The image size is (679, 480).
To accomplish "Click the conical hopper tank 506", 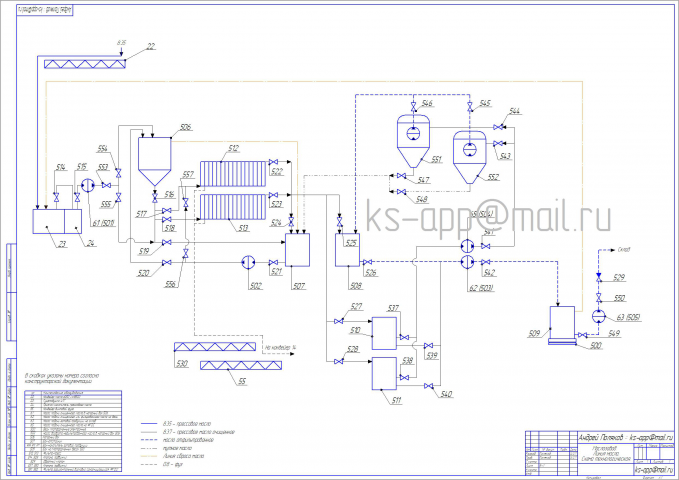I will 155,162.
